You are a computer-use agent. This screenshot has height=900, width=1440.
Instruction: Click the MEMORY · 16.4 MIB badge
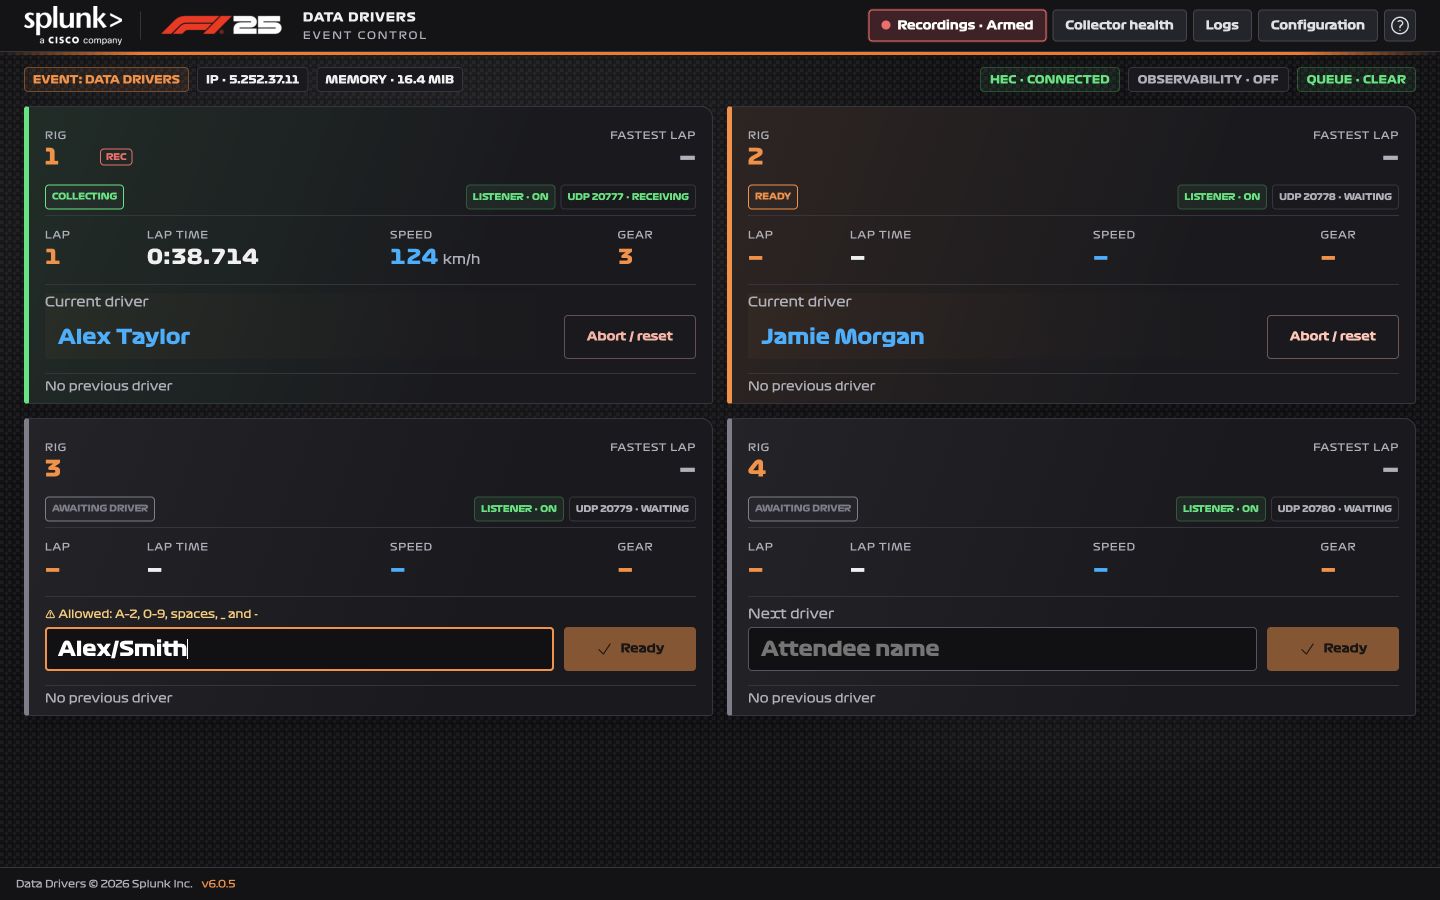tap(390, 79)
